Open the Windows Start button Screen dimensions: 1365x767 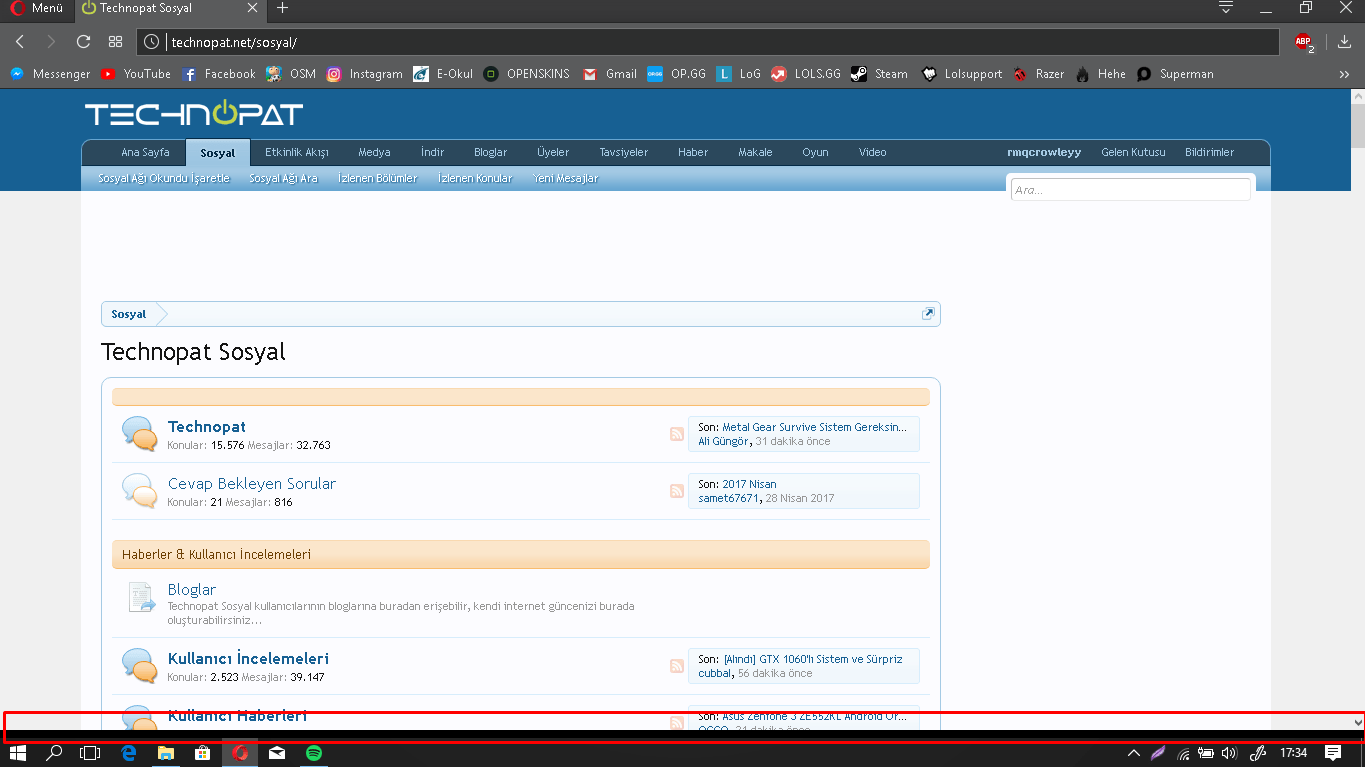coord(18,753)
